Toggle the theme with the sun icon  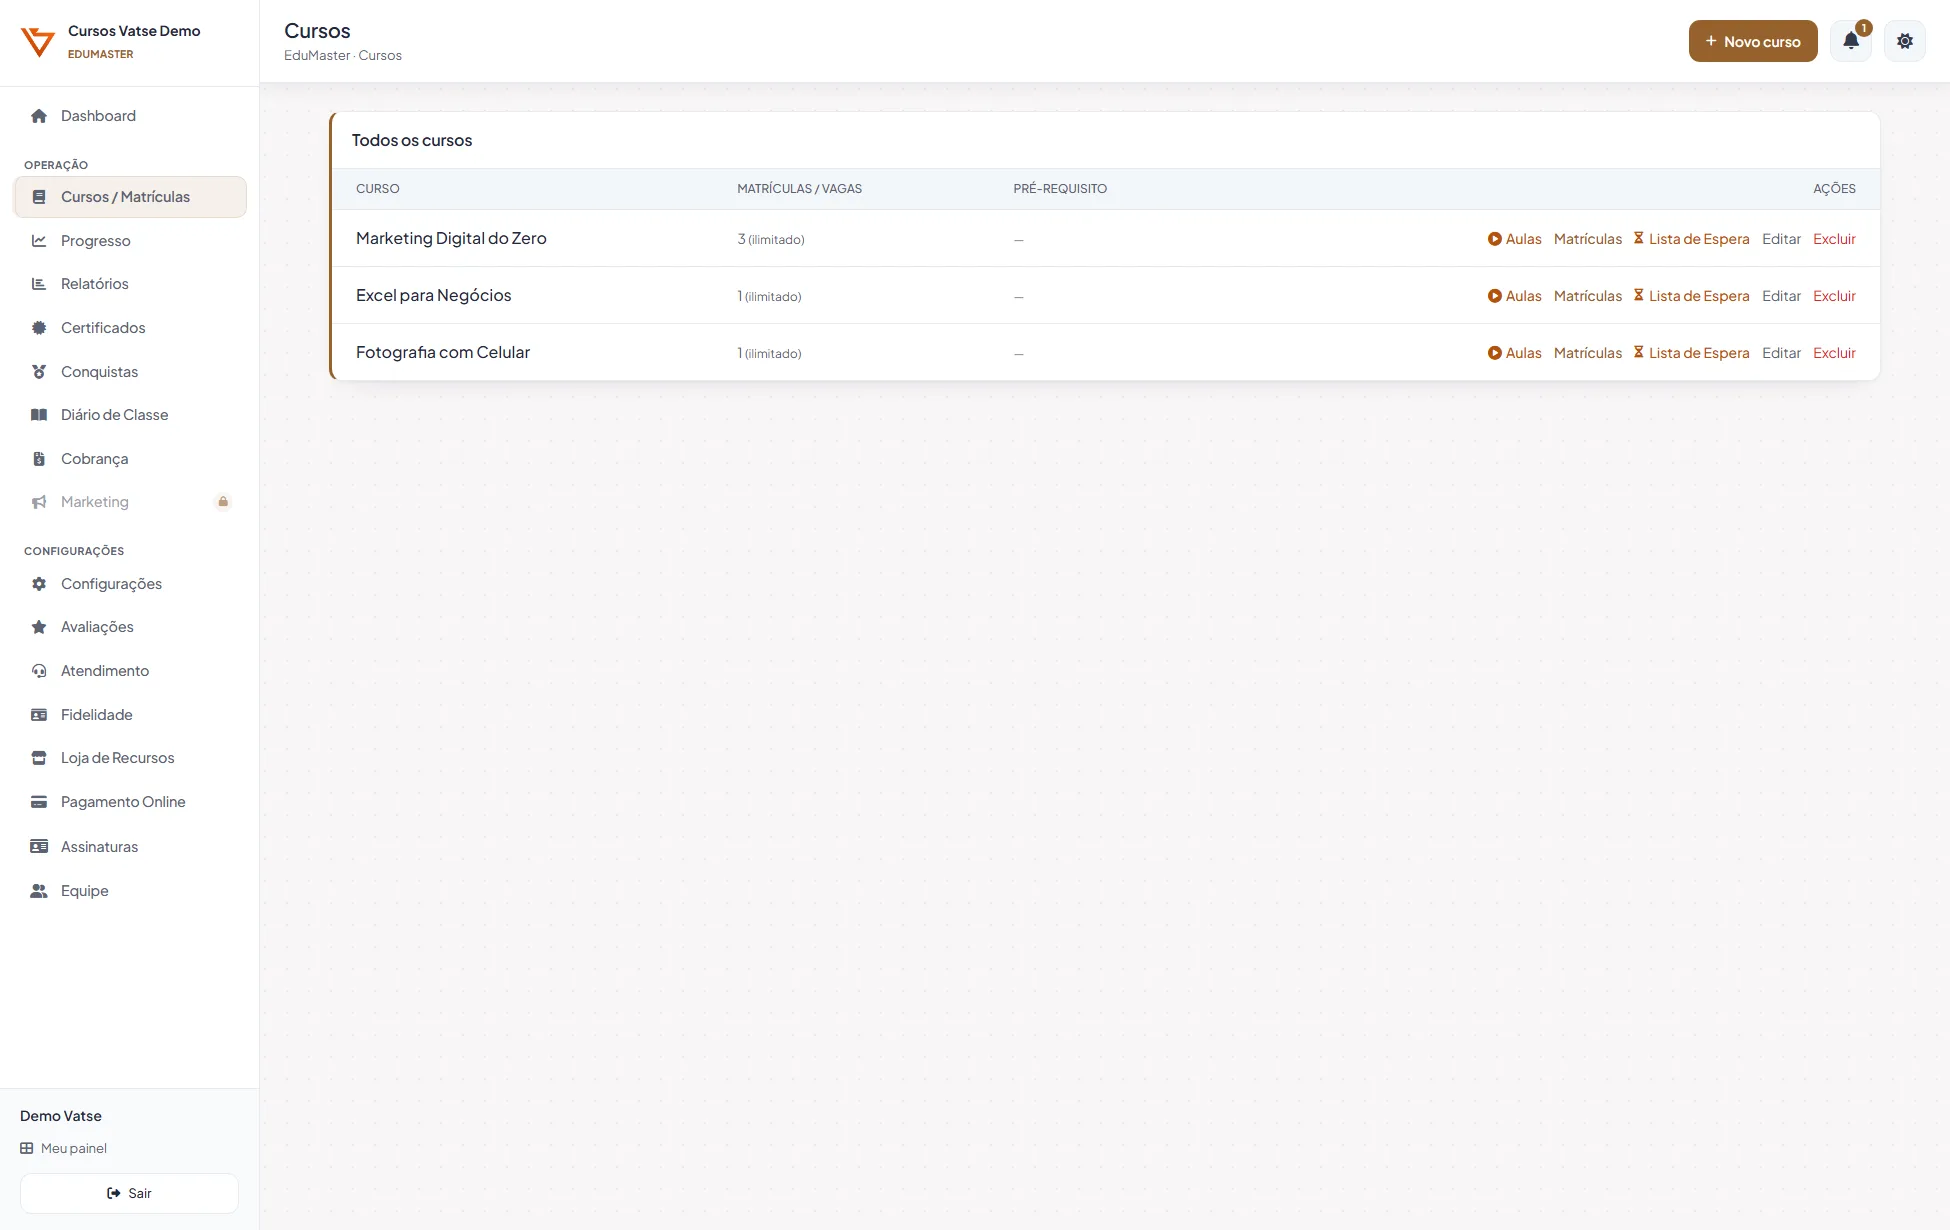[1905, 41]
